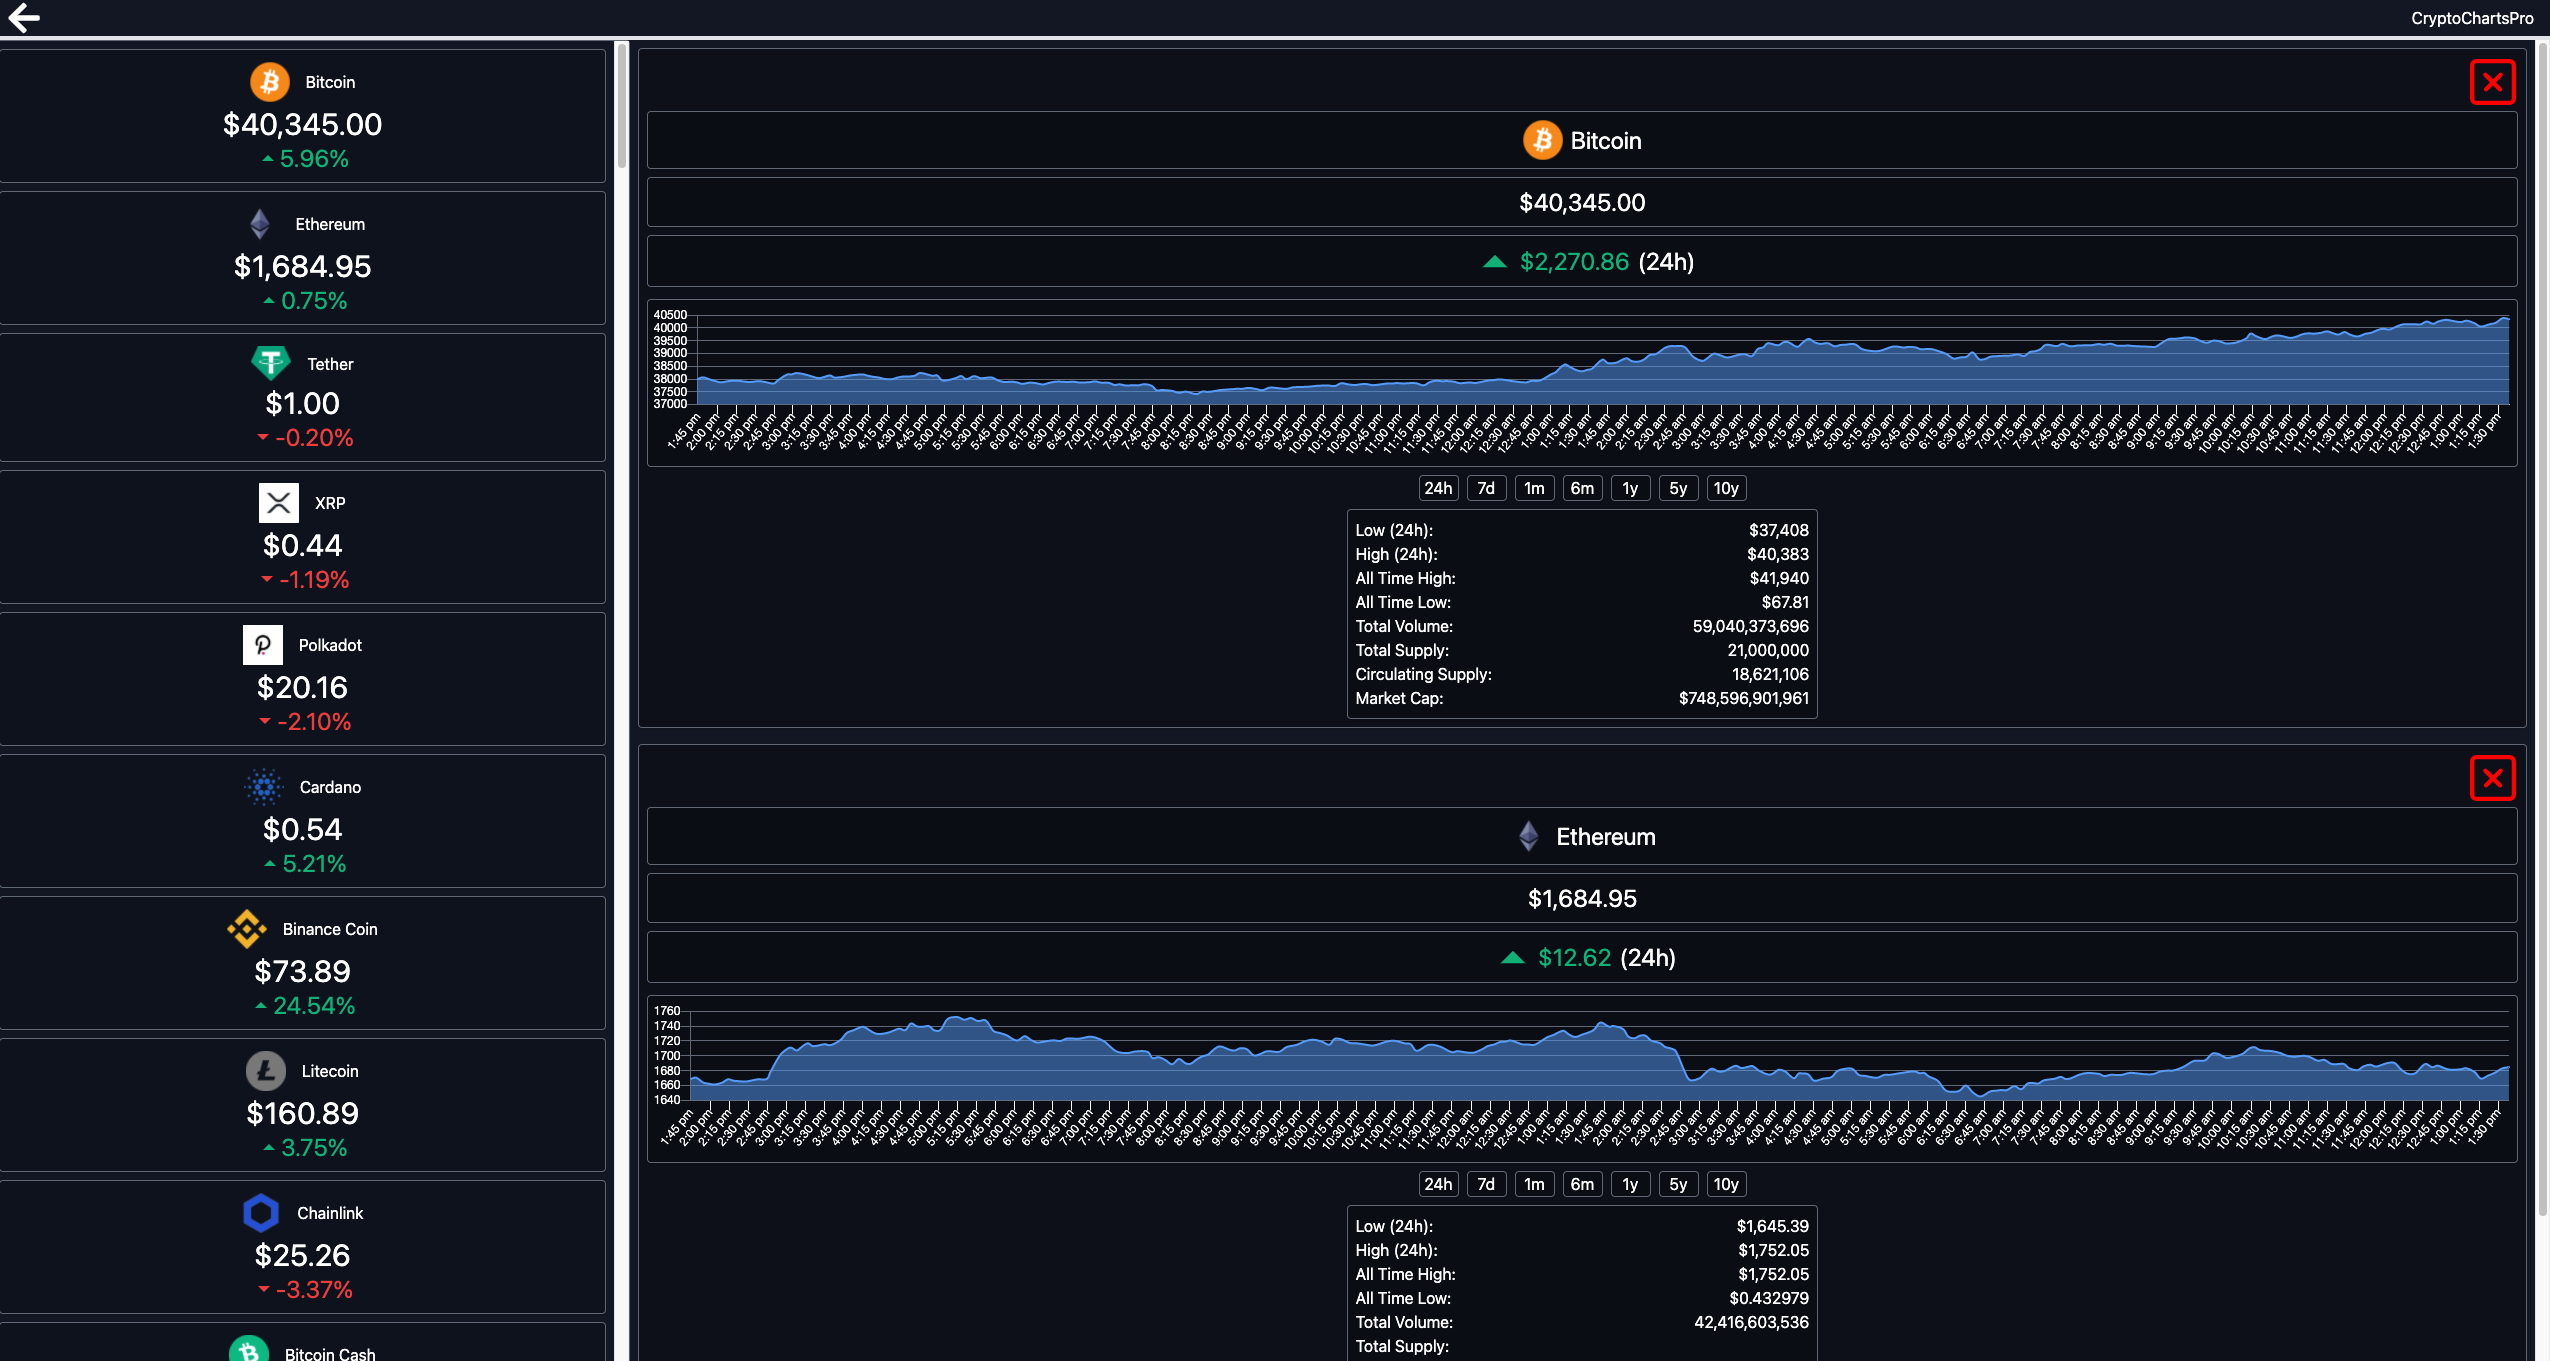Click the Bitcoin logo in the chart header
The image size is (2550, 1361).
[x=1542, y=140]
